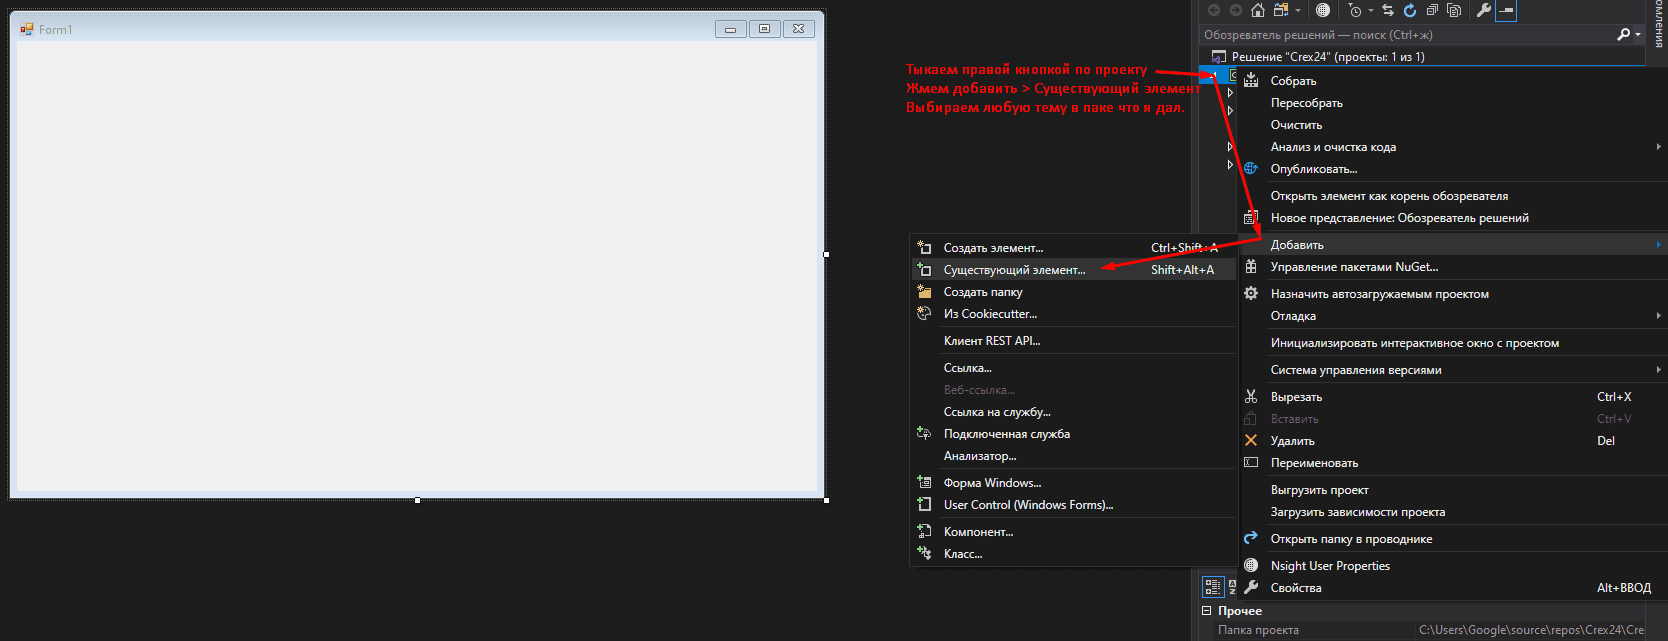
Task: Choose Пересобрать from context menu
Action: point(1306,103)
